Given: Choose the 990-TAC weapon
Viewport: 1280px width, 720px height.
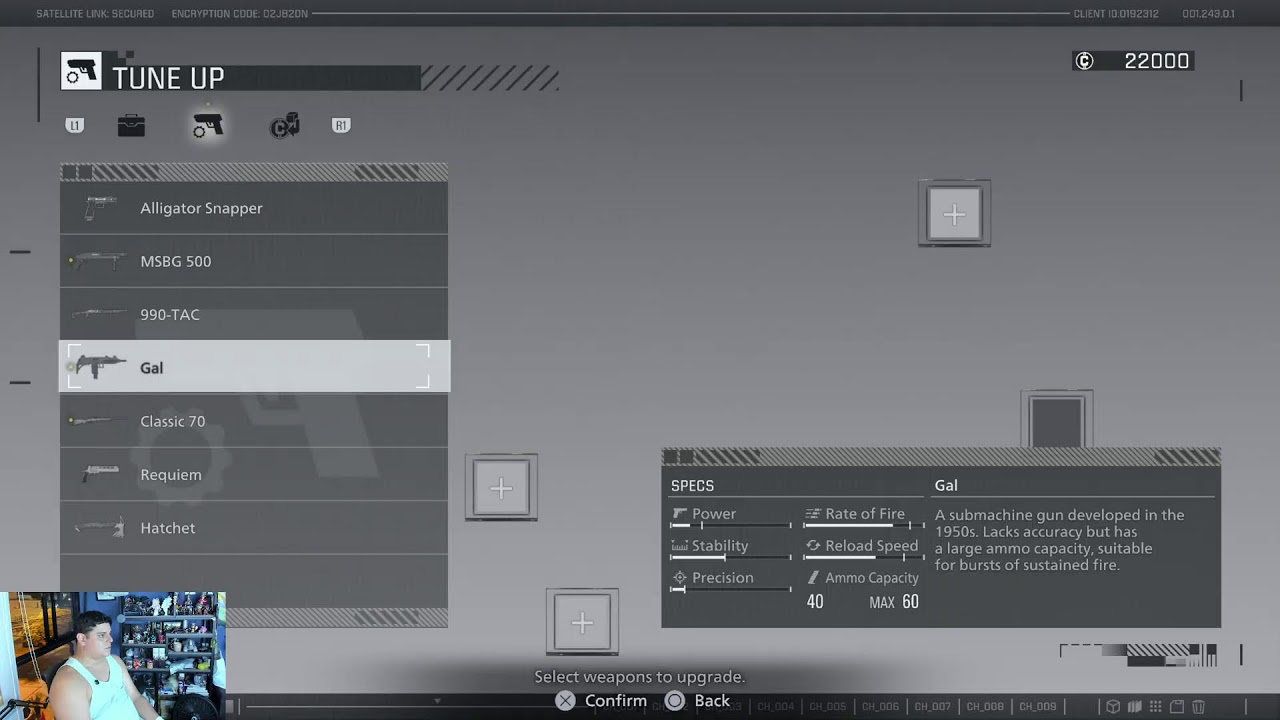Looking at the screenshot, I should pos(254,314).
